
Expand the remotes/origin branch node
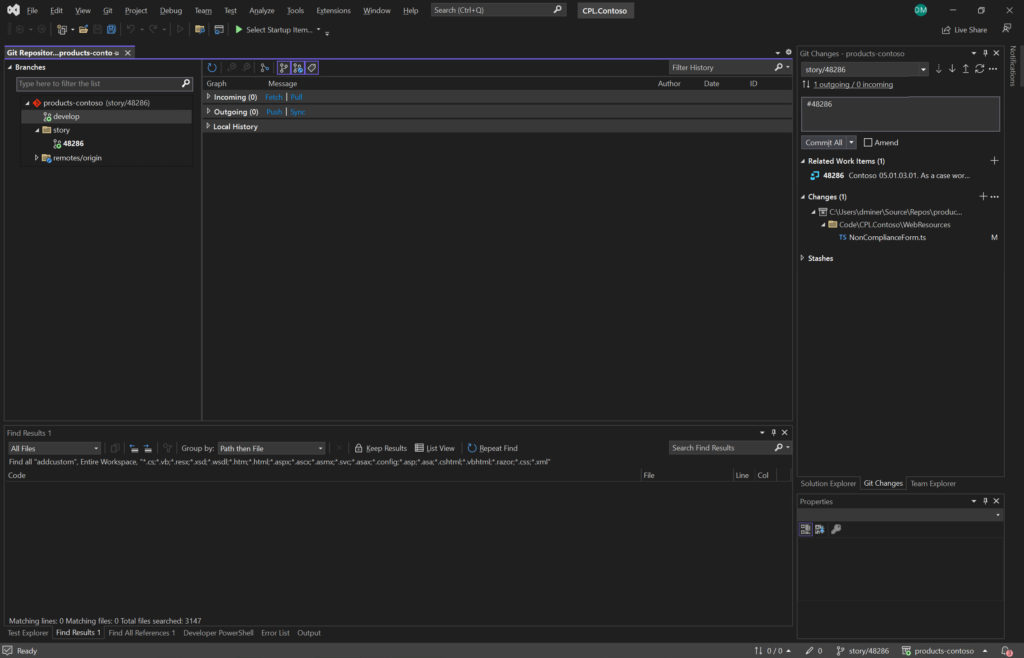pos(36,157)
